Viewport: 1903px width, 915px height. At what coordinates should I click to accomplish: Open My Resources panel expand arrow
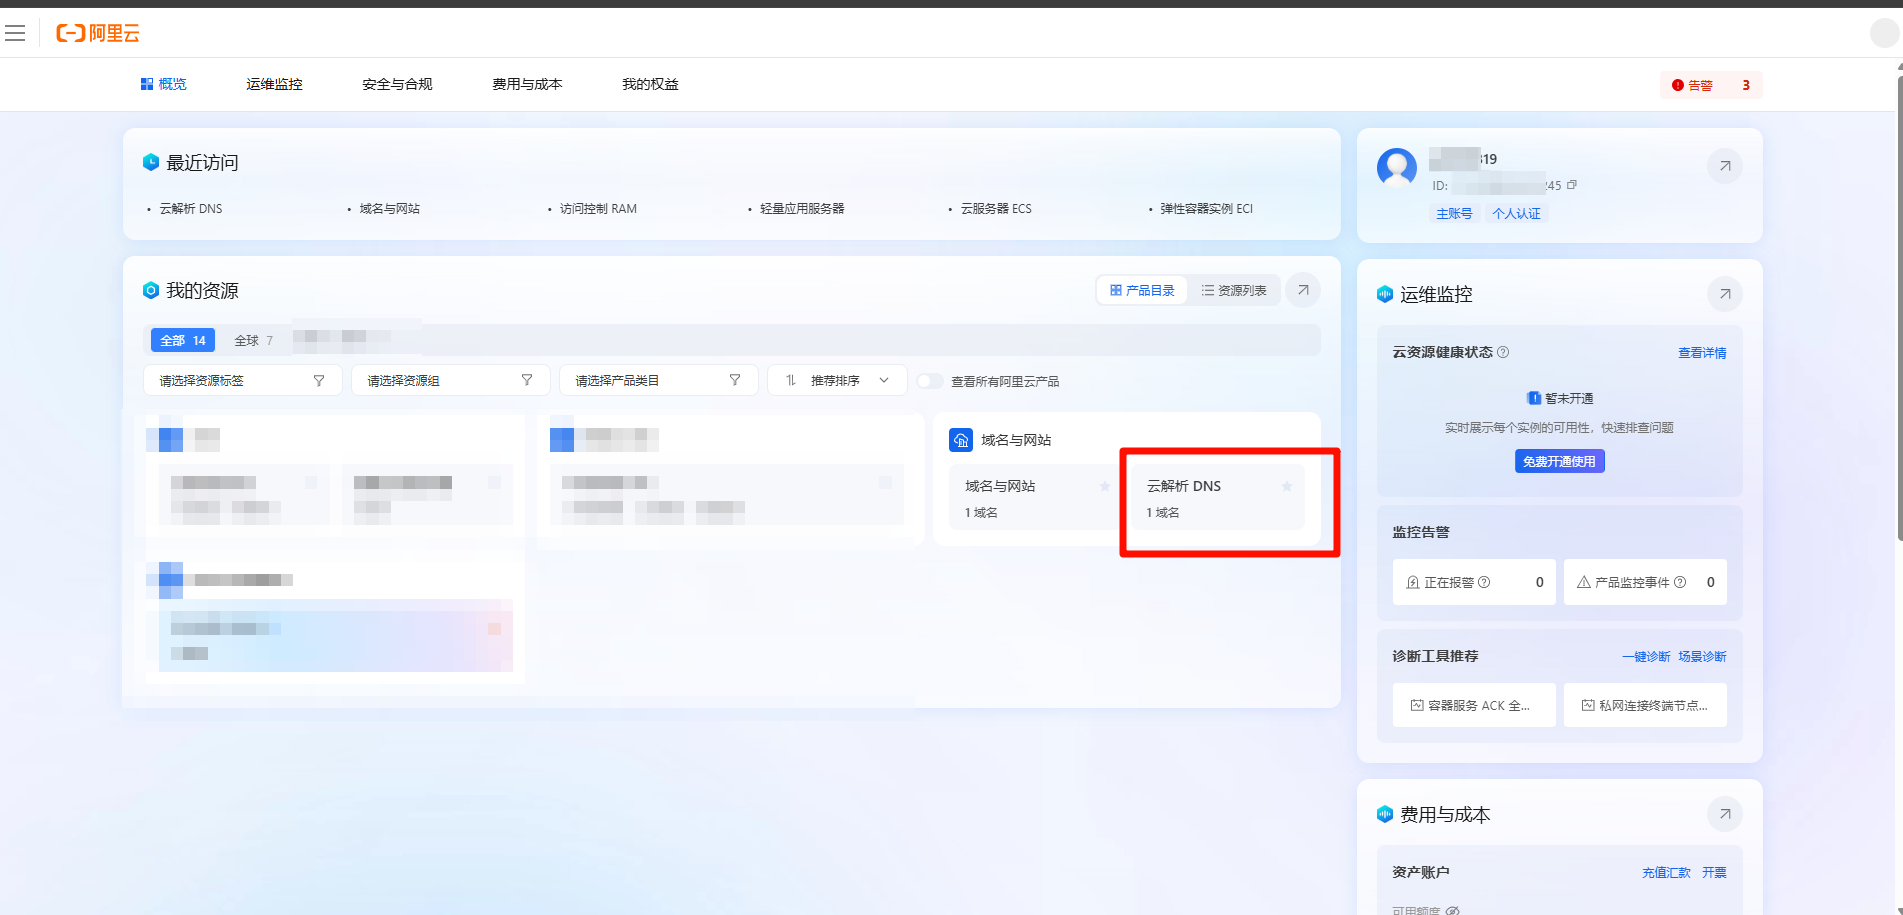[x=1303, y=290]
